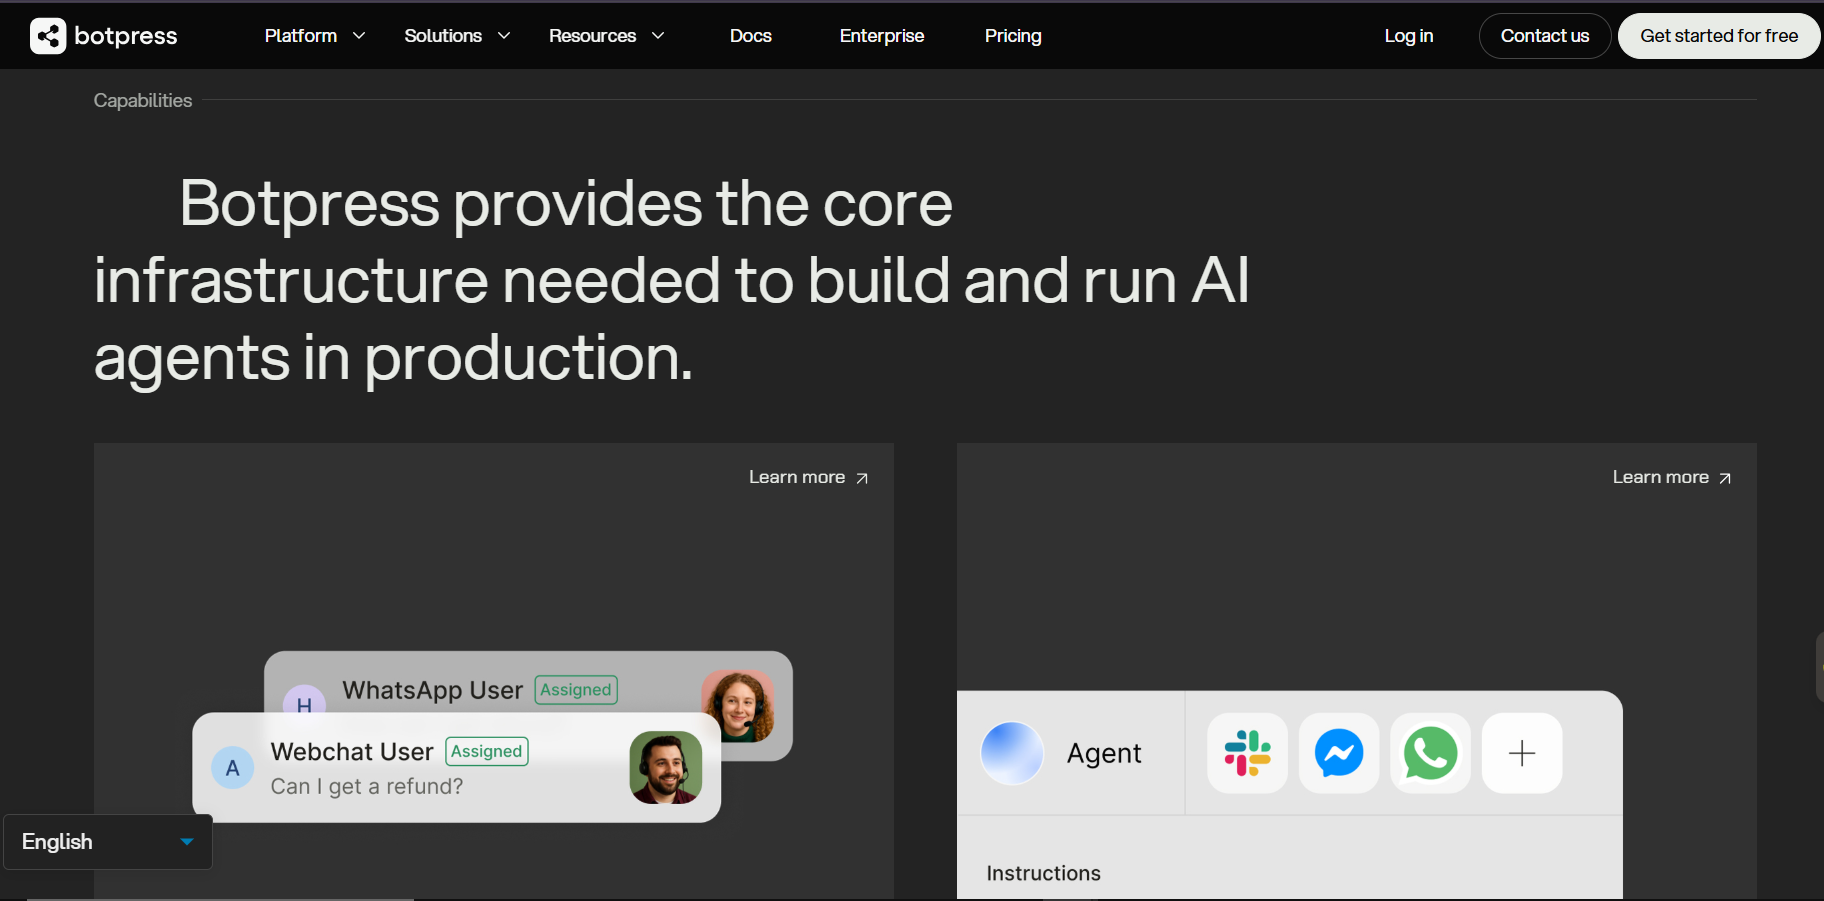Open the Slack integration icon

coord(1247,753)
